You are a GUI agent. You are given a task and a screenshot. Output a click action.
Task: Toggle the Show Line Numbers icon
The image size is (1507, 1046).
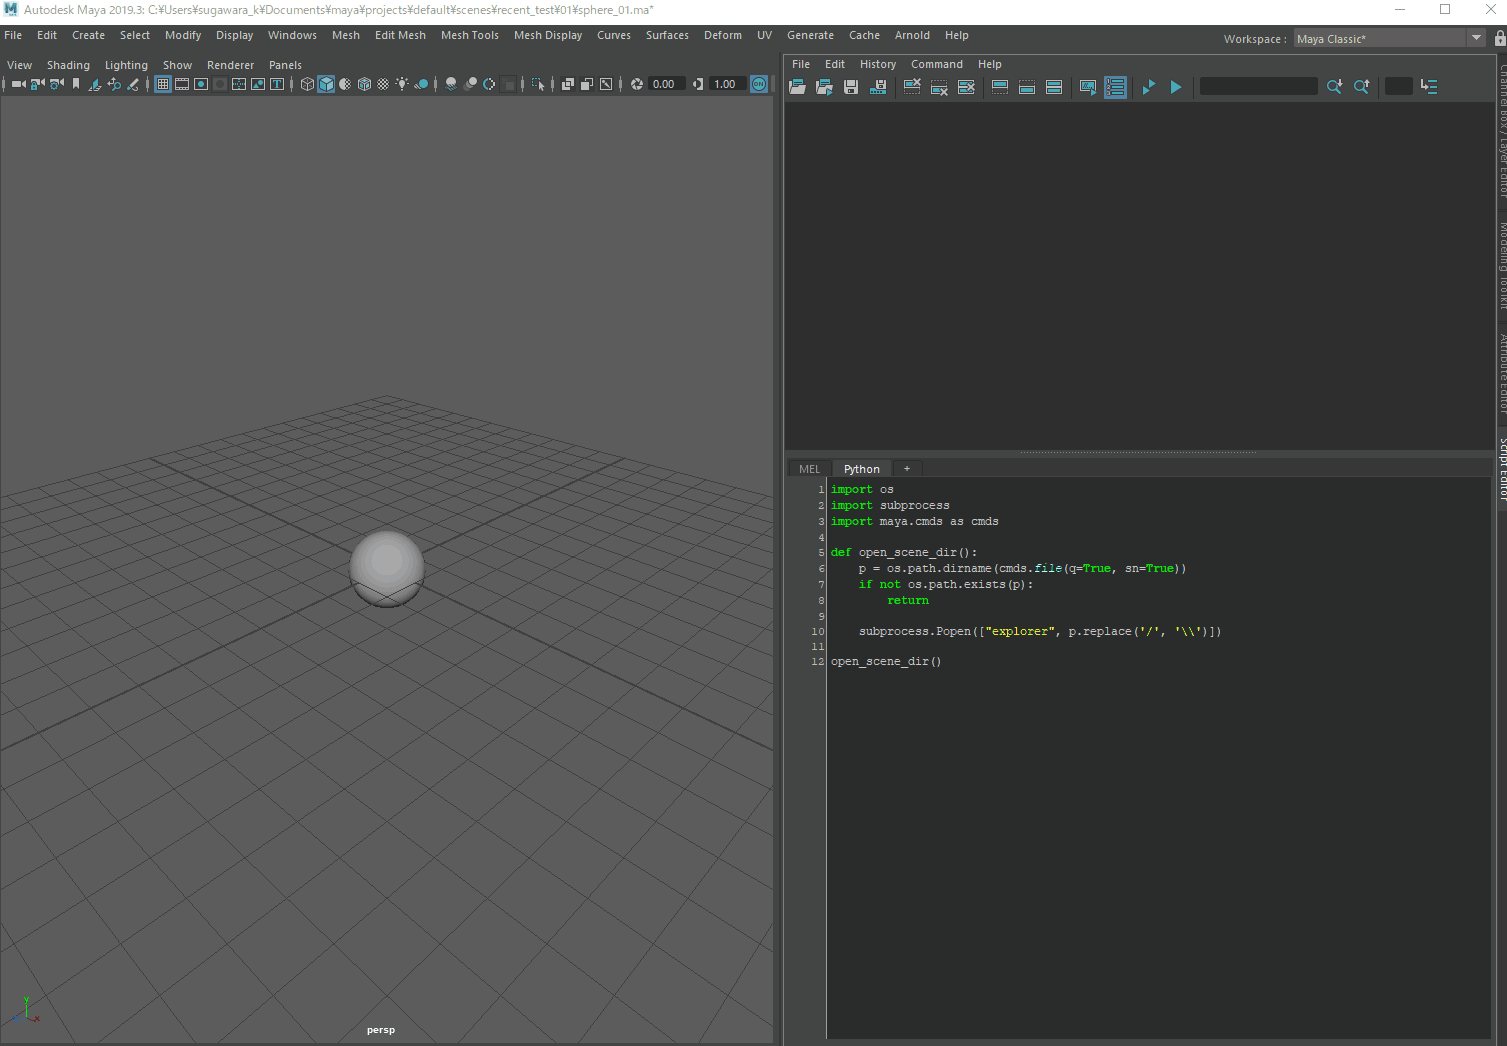coord(1115,87)
